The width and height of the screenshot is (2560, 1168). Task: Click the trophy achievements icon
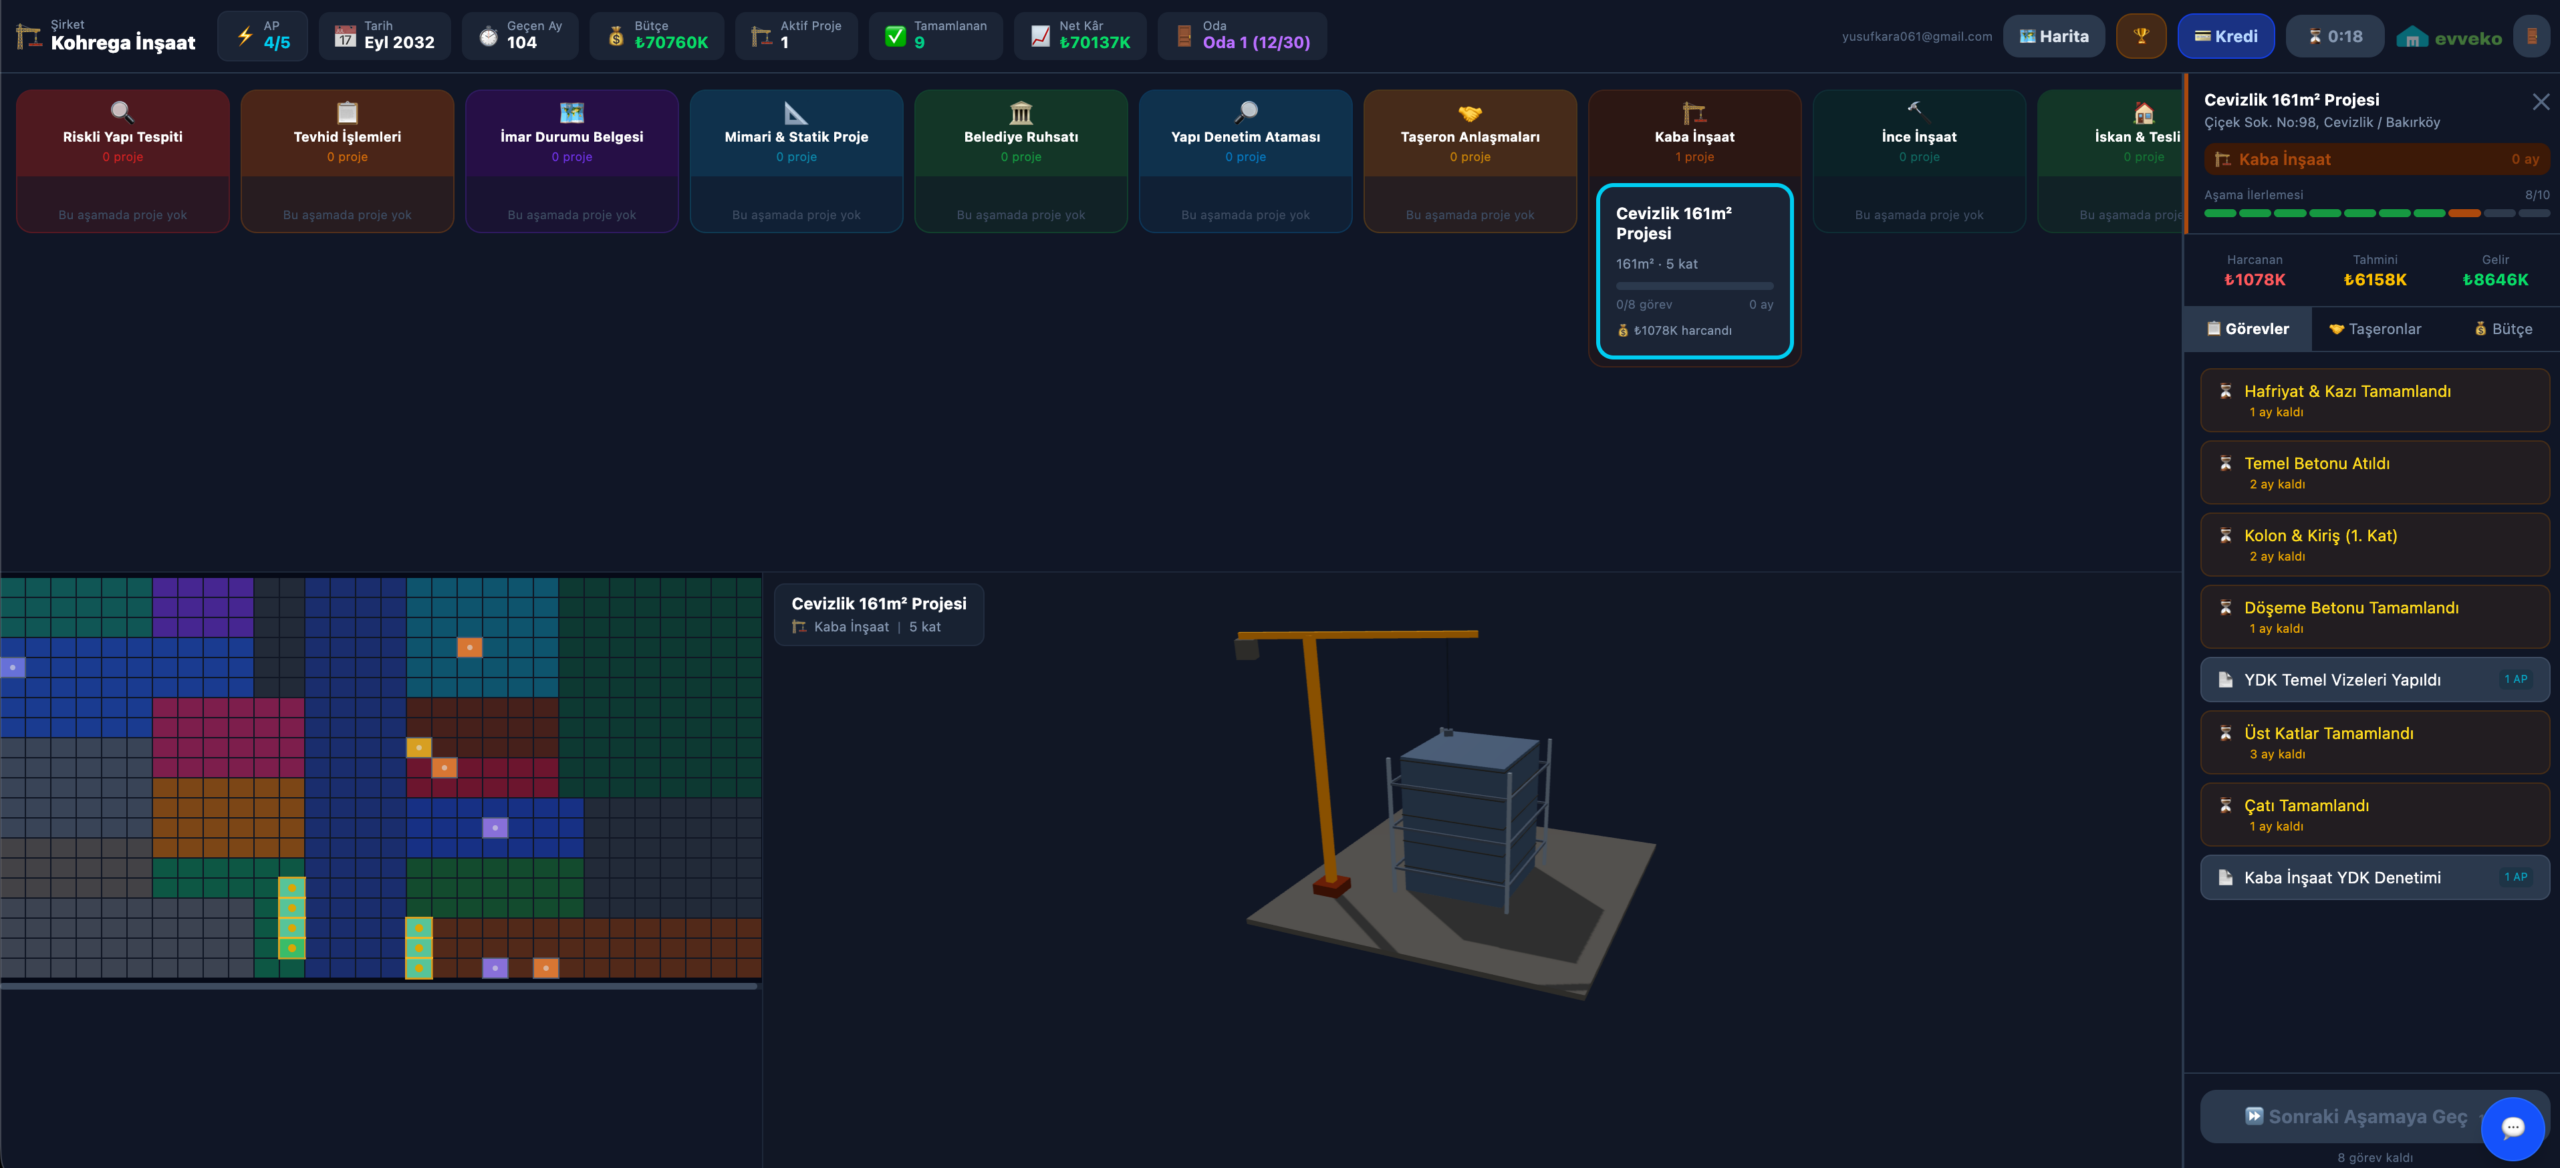pos(2140,37)
